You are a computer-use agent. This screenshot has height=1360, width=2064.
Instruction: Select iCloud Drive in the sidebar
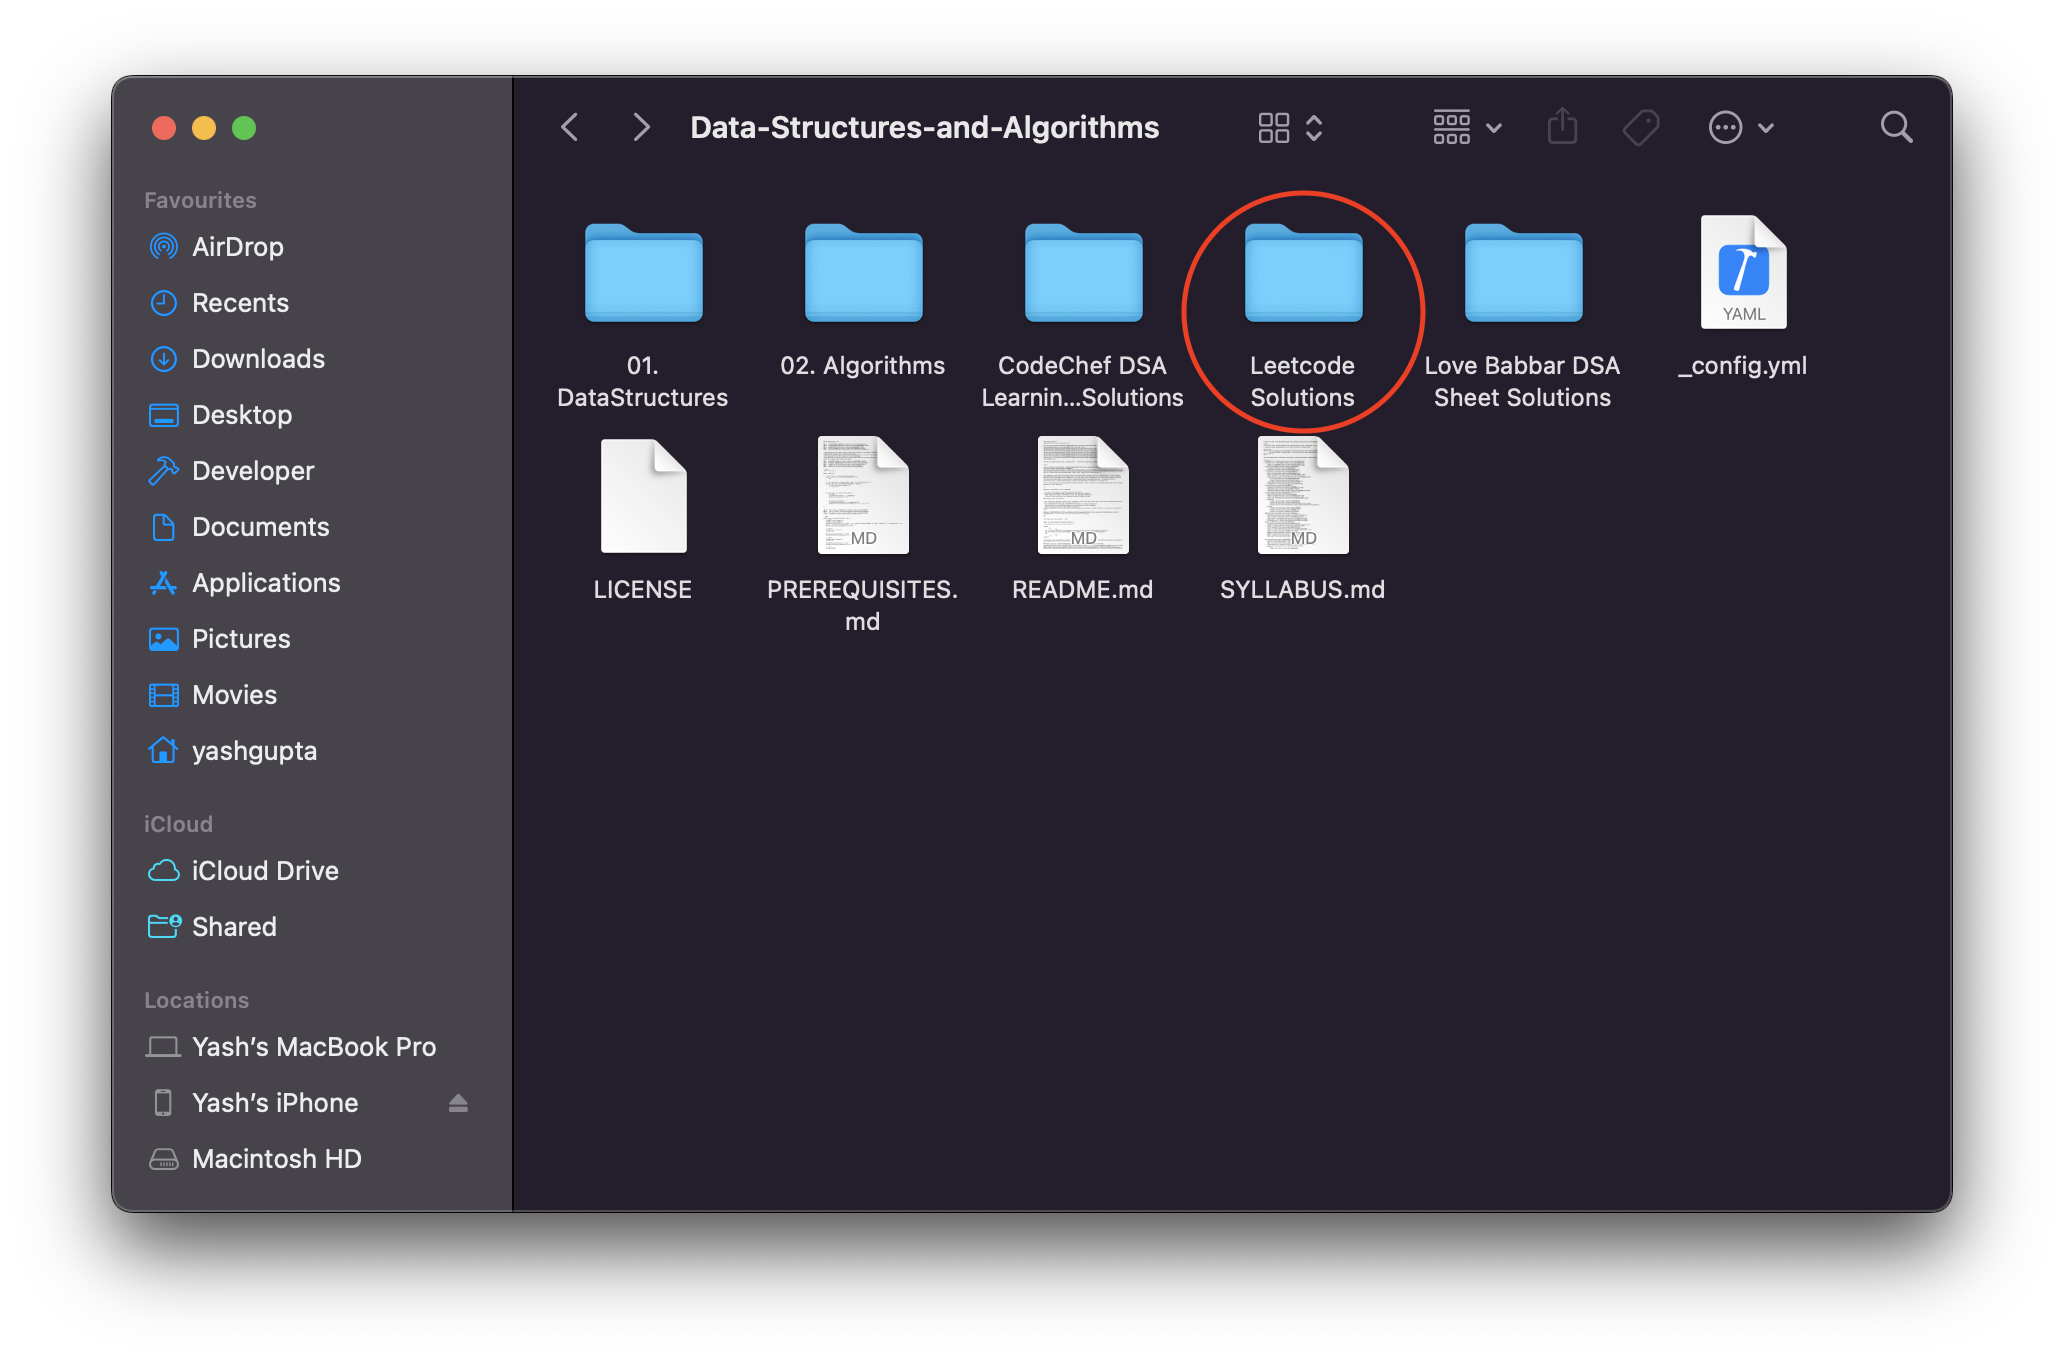click(265, 871)
